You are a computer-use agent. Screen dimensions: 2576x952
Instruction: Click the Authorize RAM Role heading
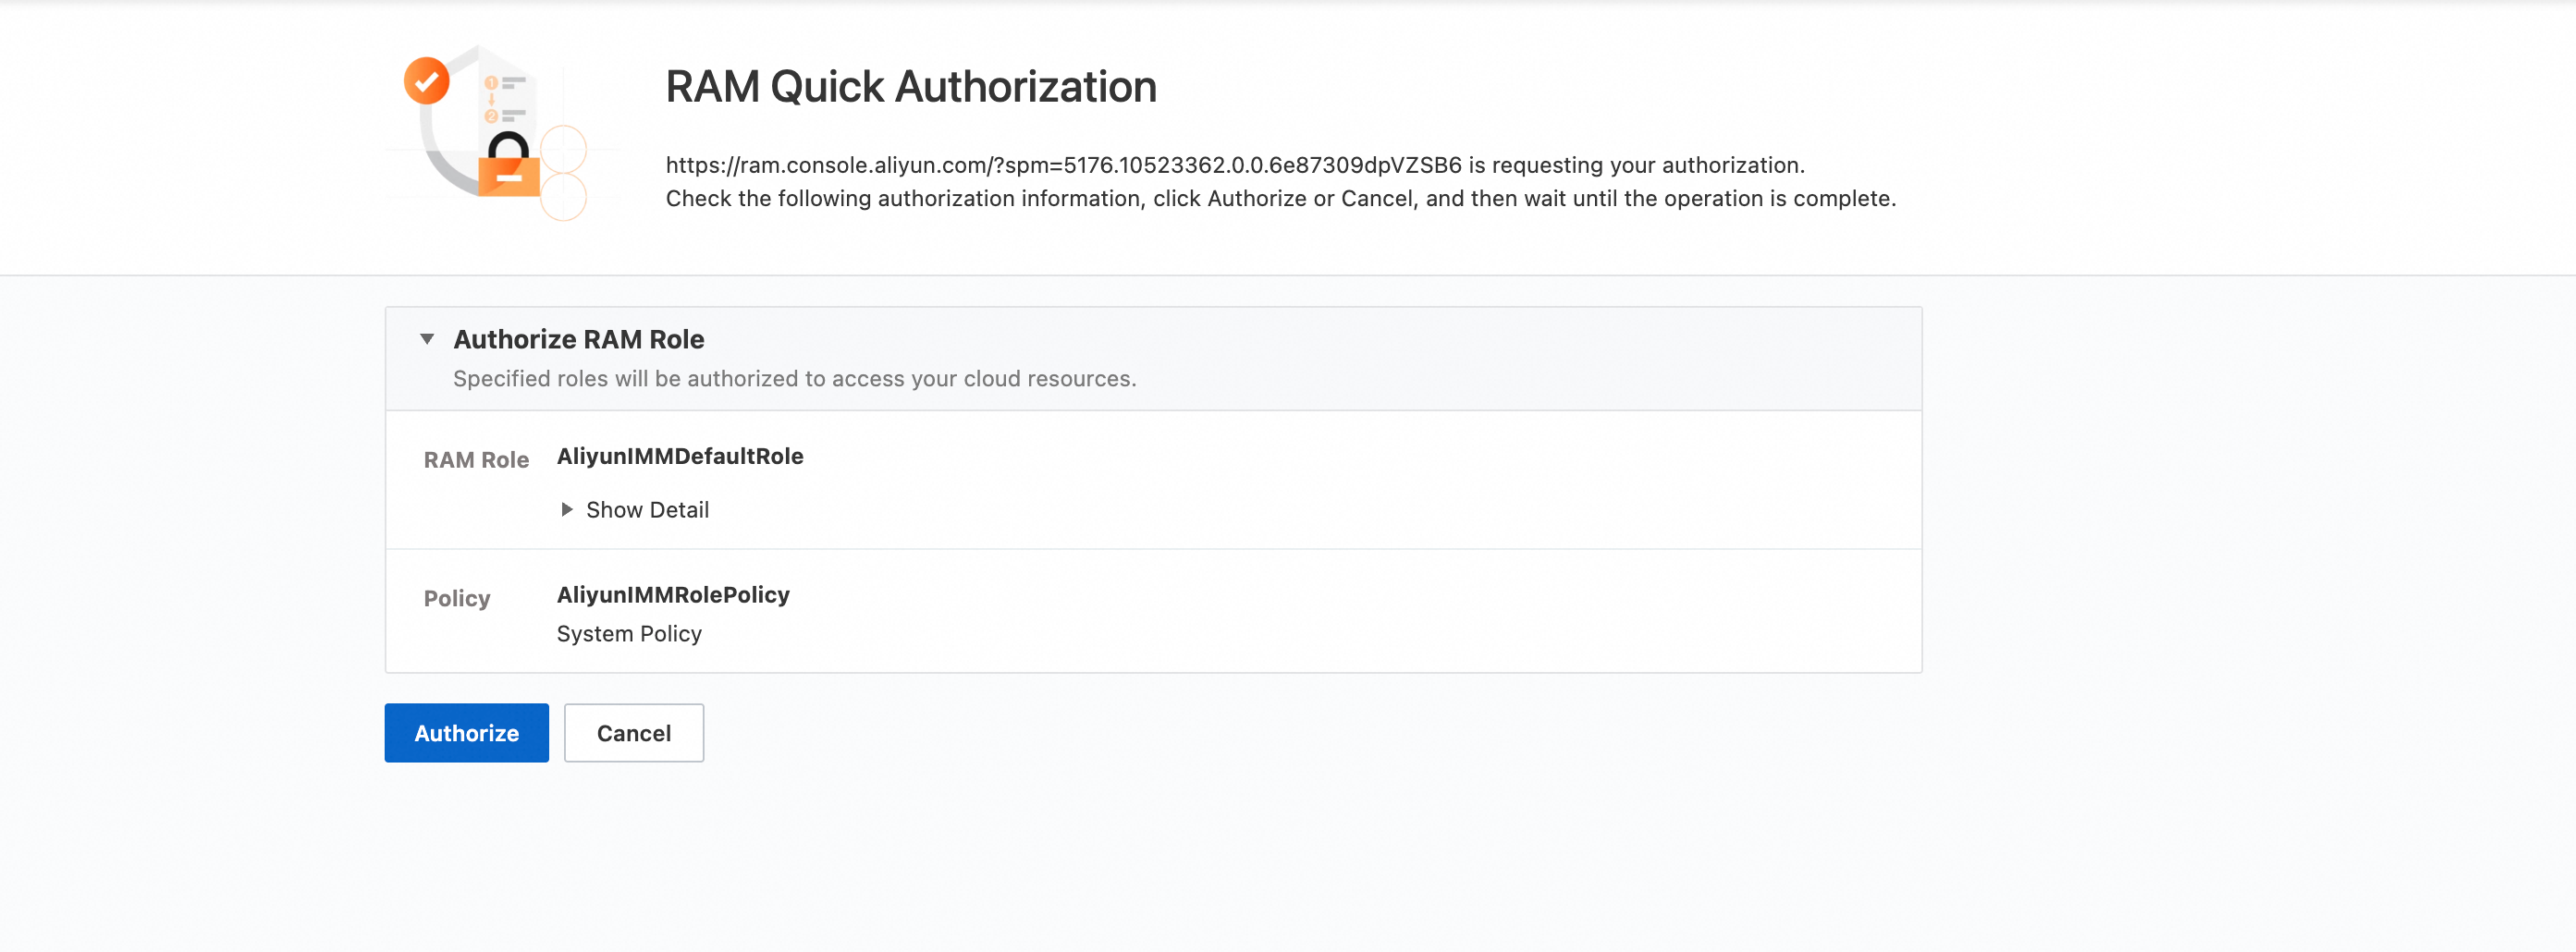coord(578,339)
